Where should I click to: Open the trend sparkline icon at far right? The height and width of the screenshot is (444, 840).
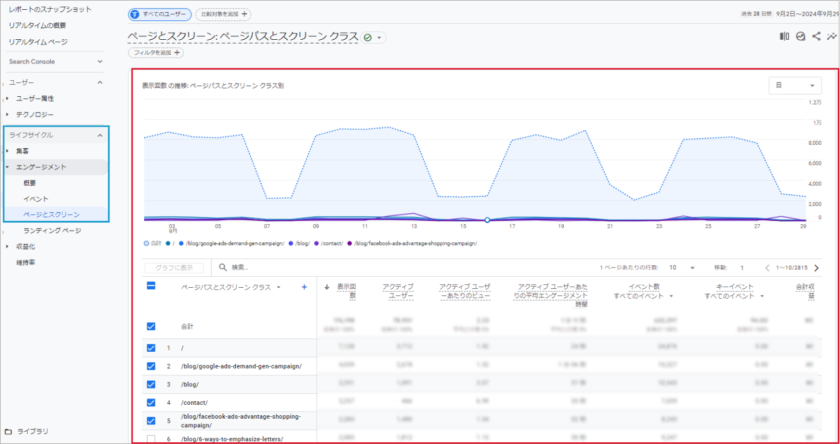tap(832, 36)
